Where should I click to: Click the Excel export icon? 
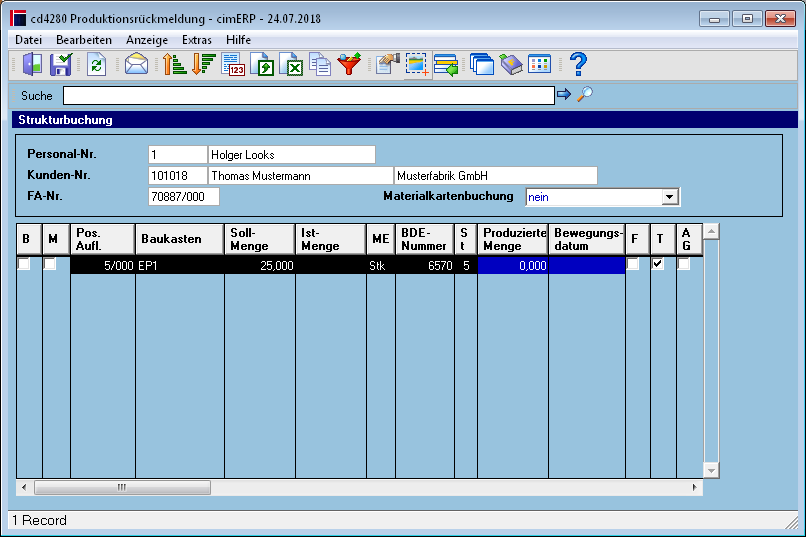pos(291,65)
